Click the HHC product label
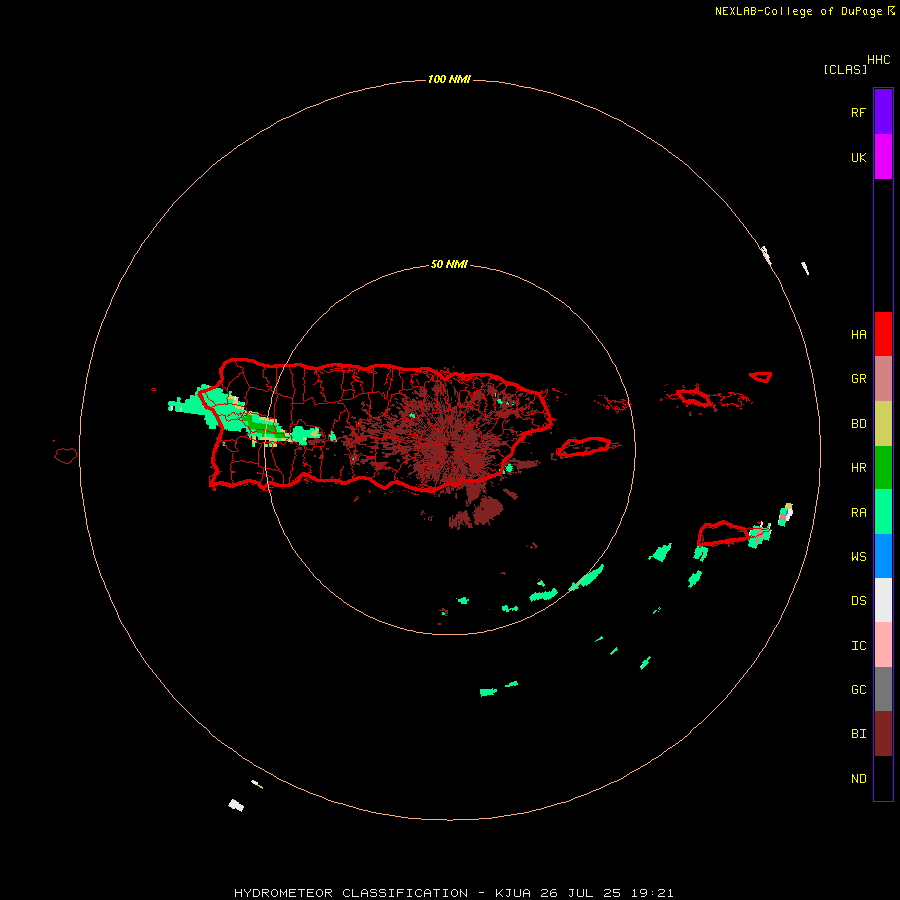The image size is (900, 900). [x=879, y=60]
